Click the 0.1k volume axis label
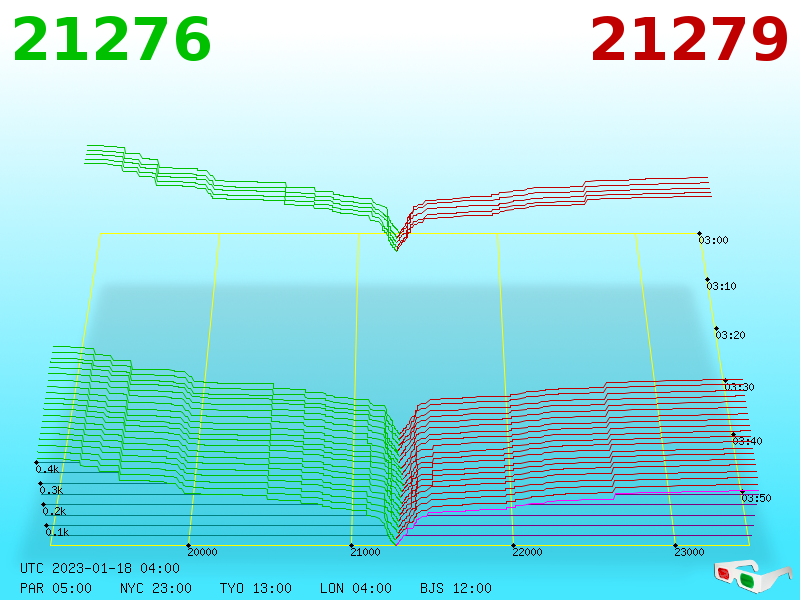This screenshot has height=600, width=800. pyautogui.click(x=57, y=532)
